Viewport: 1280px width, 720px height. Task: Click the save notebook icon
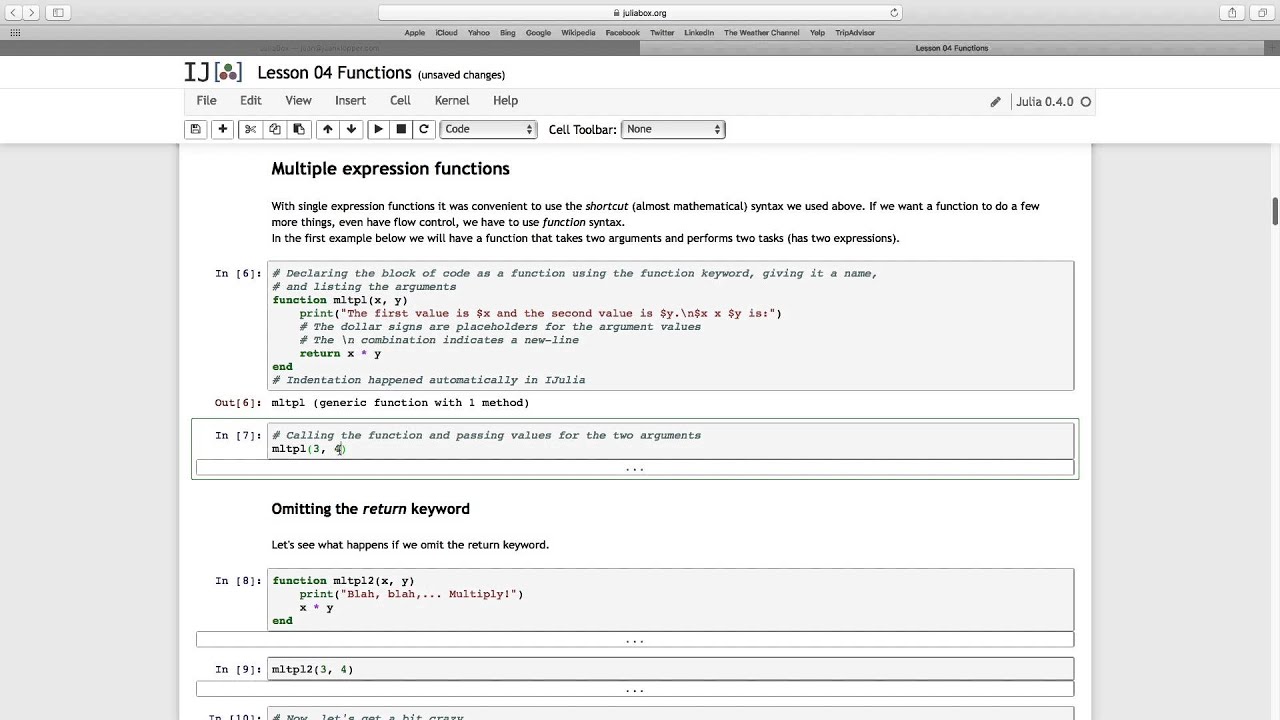pyautogui.click(x=196, y=129)
